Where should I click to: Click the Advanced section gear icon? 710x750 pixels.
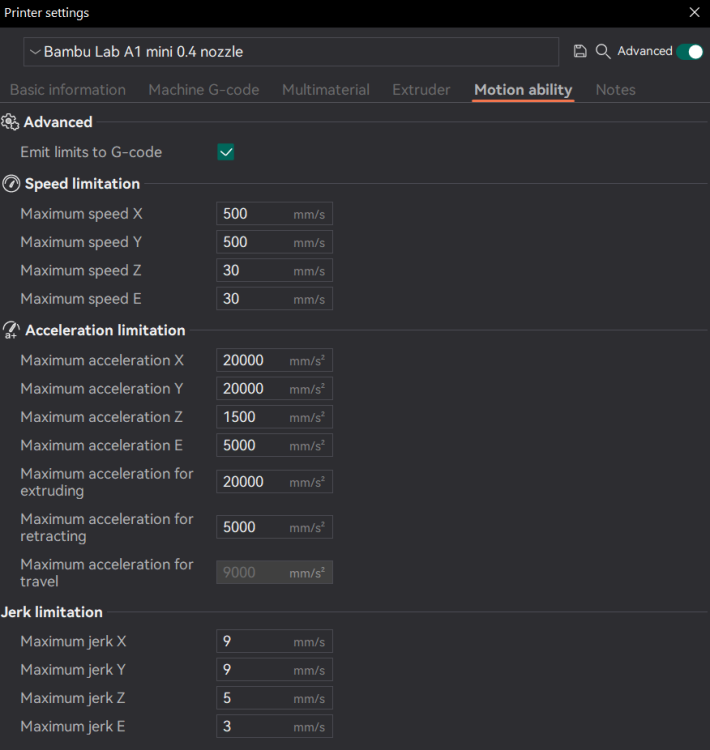11,122
